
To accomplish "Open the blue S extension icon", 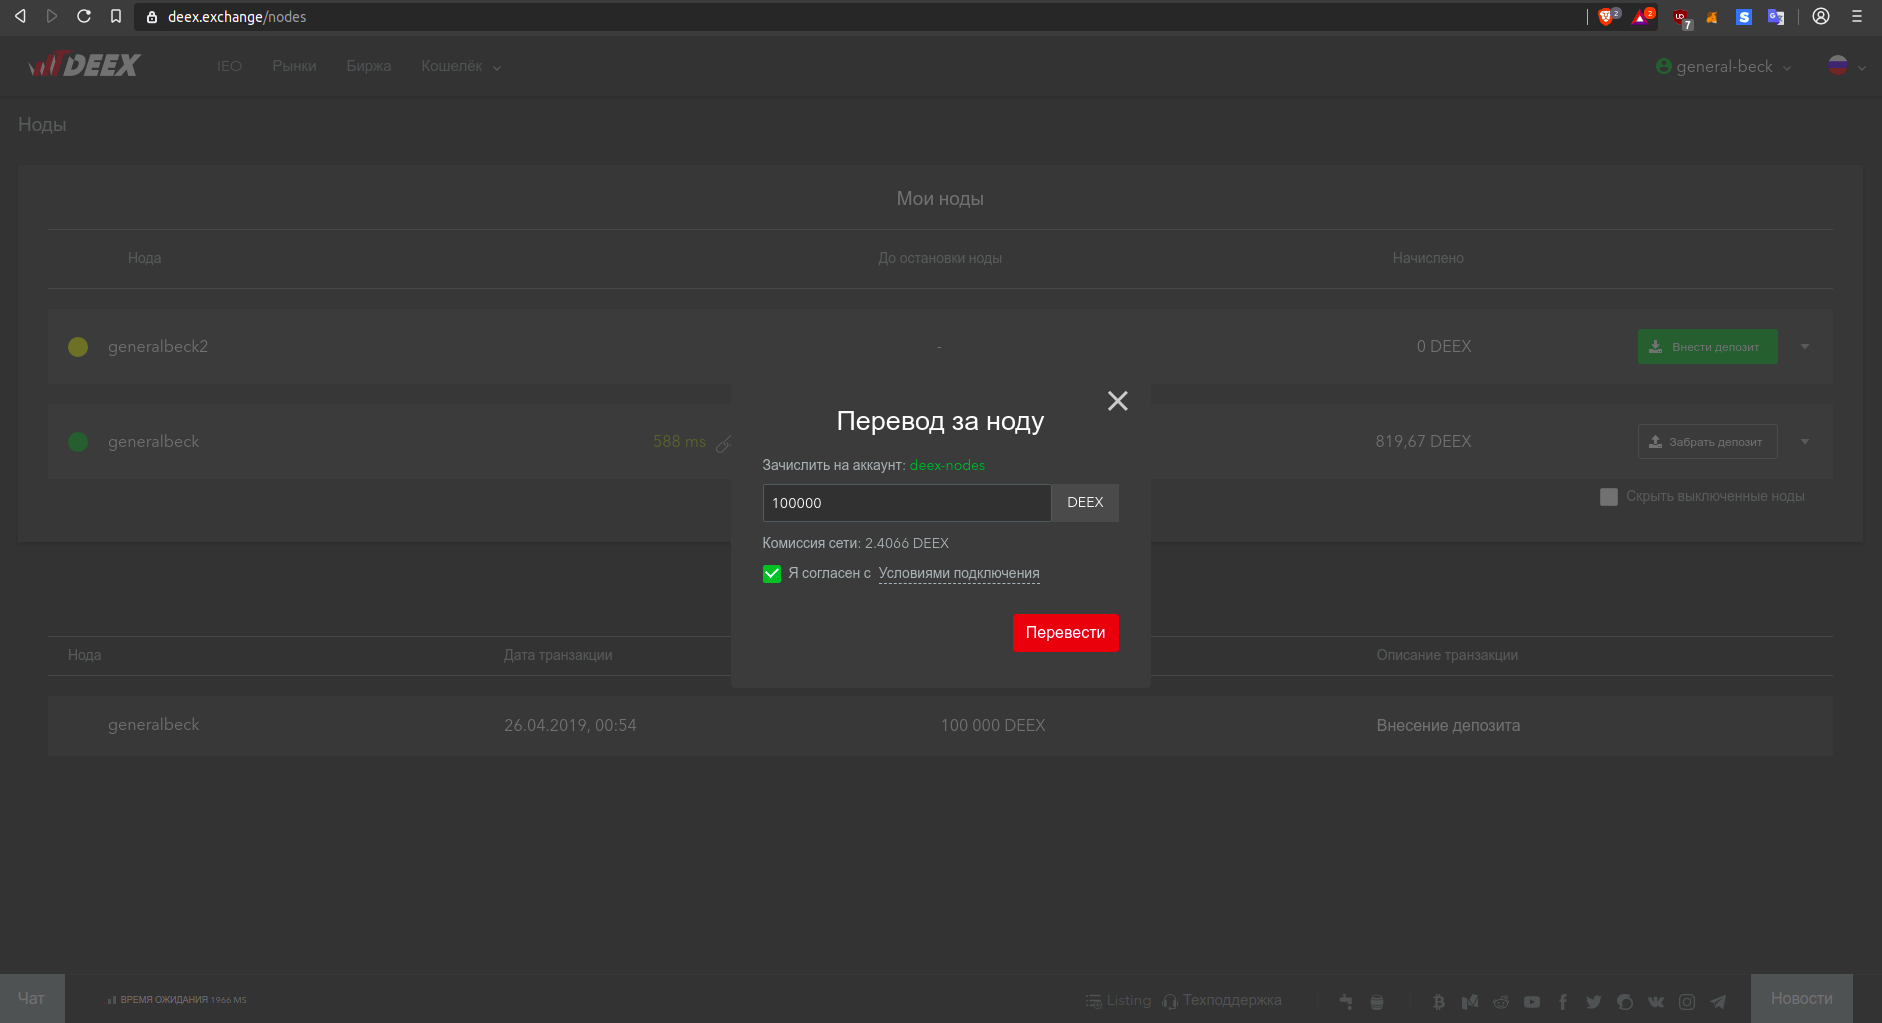I will point(1744,17).
